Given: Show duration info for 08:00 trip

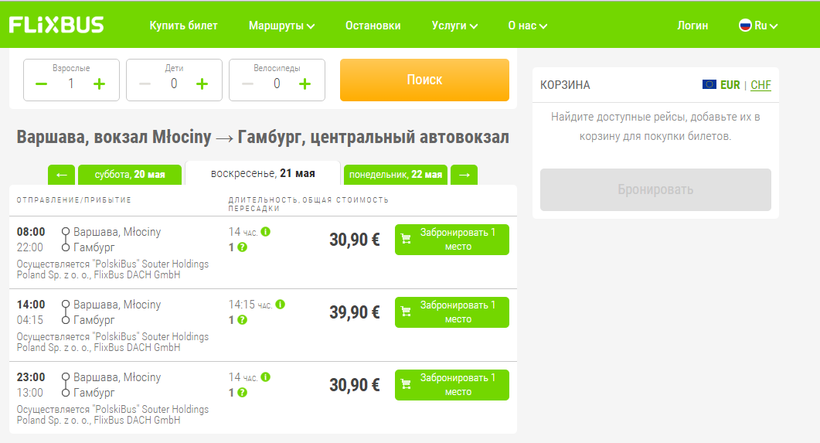Looking at the screenshot, I should pyautogui.click(x=266, y=232).
